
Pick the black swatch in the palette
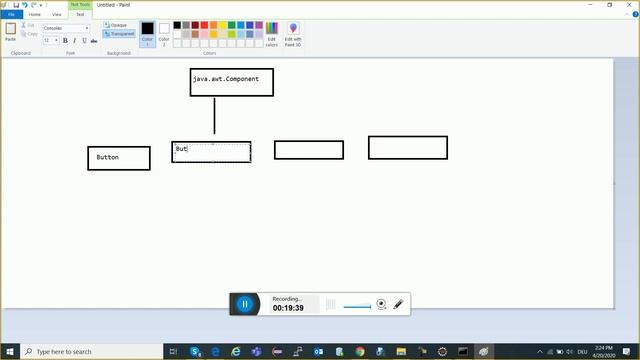177,25
